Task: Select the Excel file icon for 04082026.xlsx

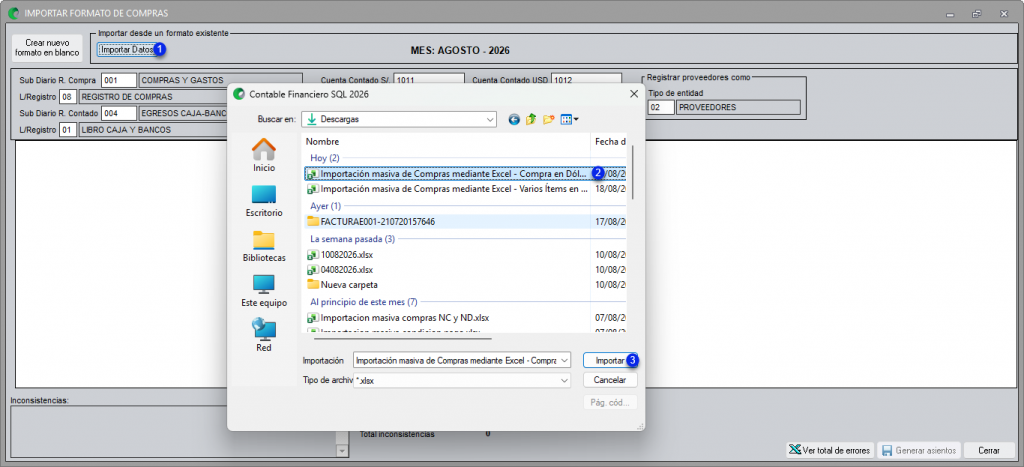Action: coord(313,270)
